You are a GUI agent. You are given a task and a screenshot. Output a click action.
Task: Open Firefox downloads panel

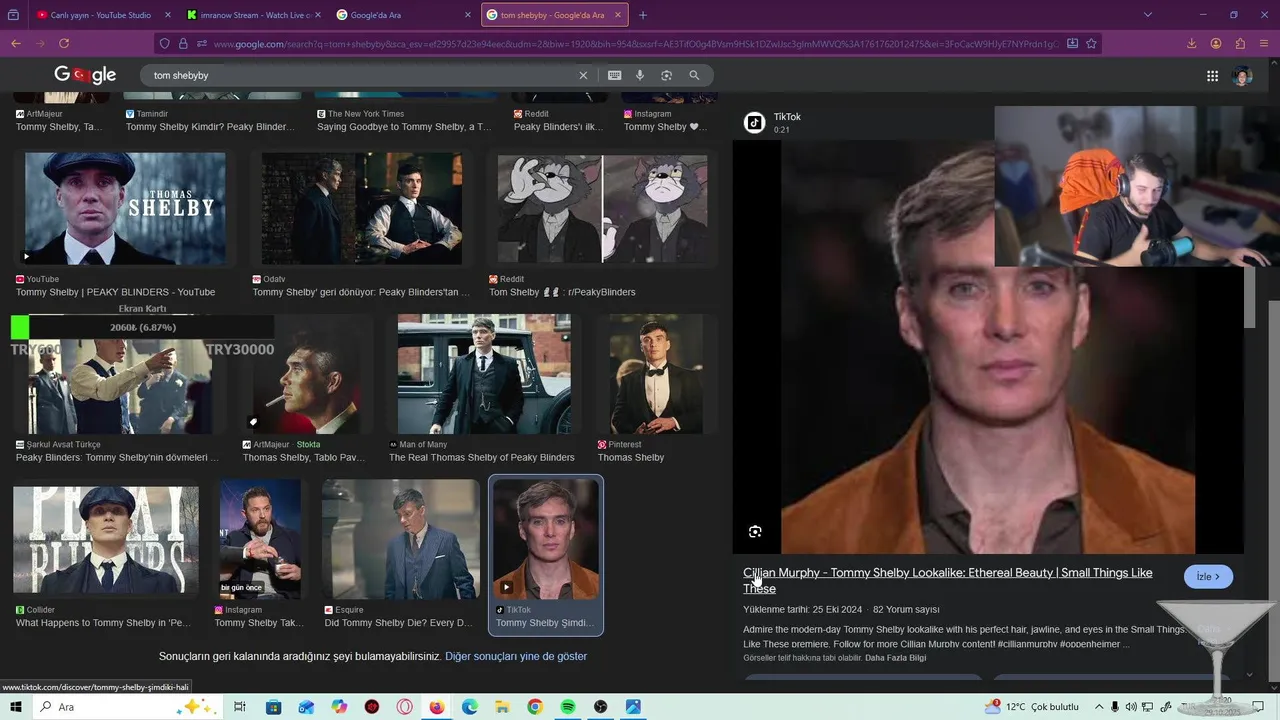(1191, 43)
